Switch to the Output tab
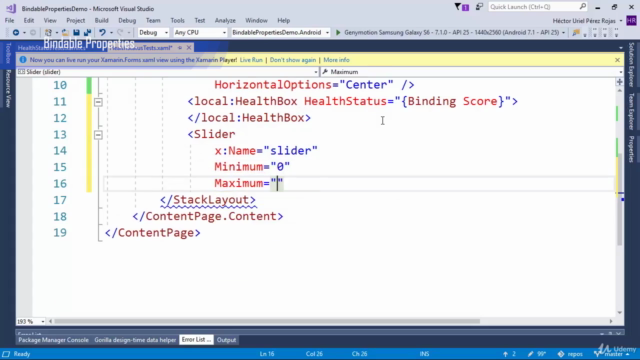 [227, 340]
